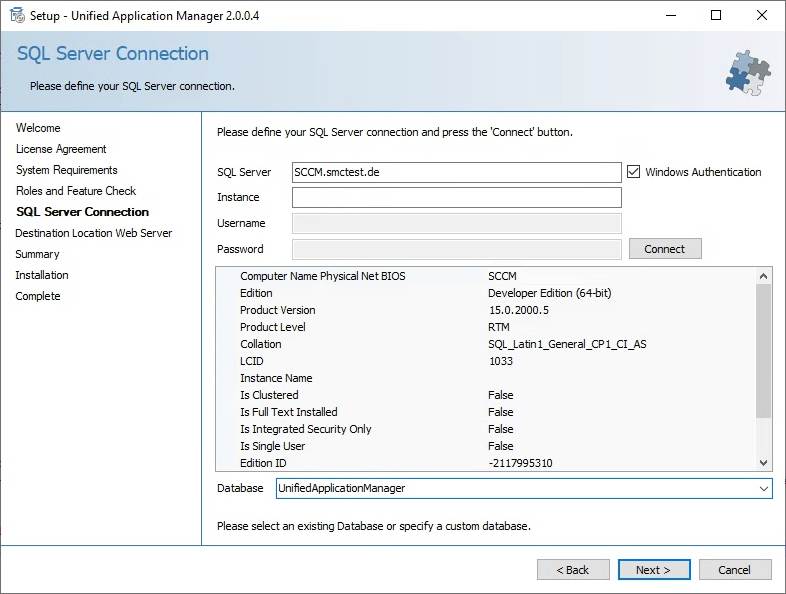The width and height of the screenshot is (786, 594).
Task: Go to the Next step
Action: click(654, 570)
